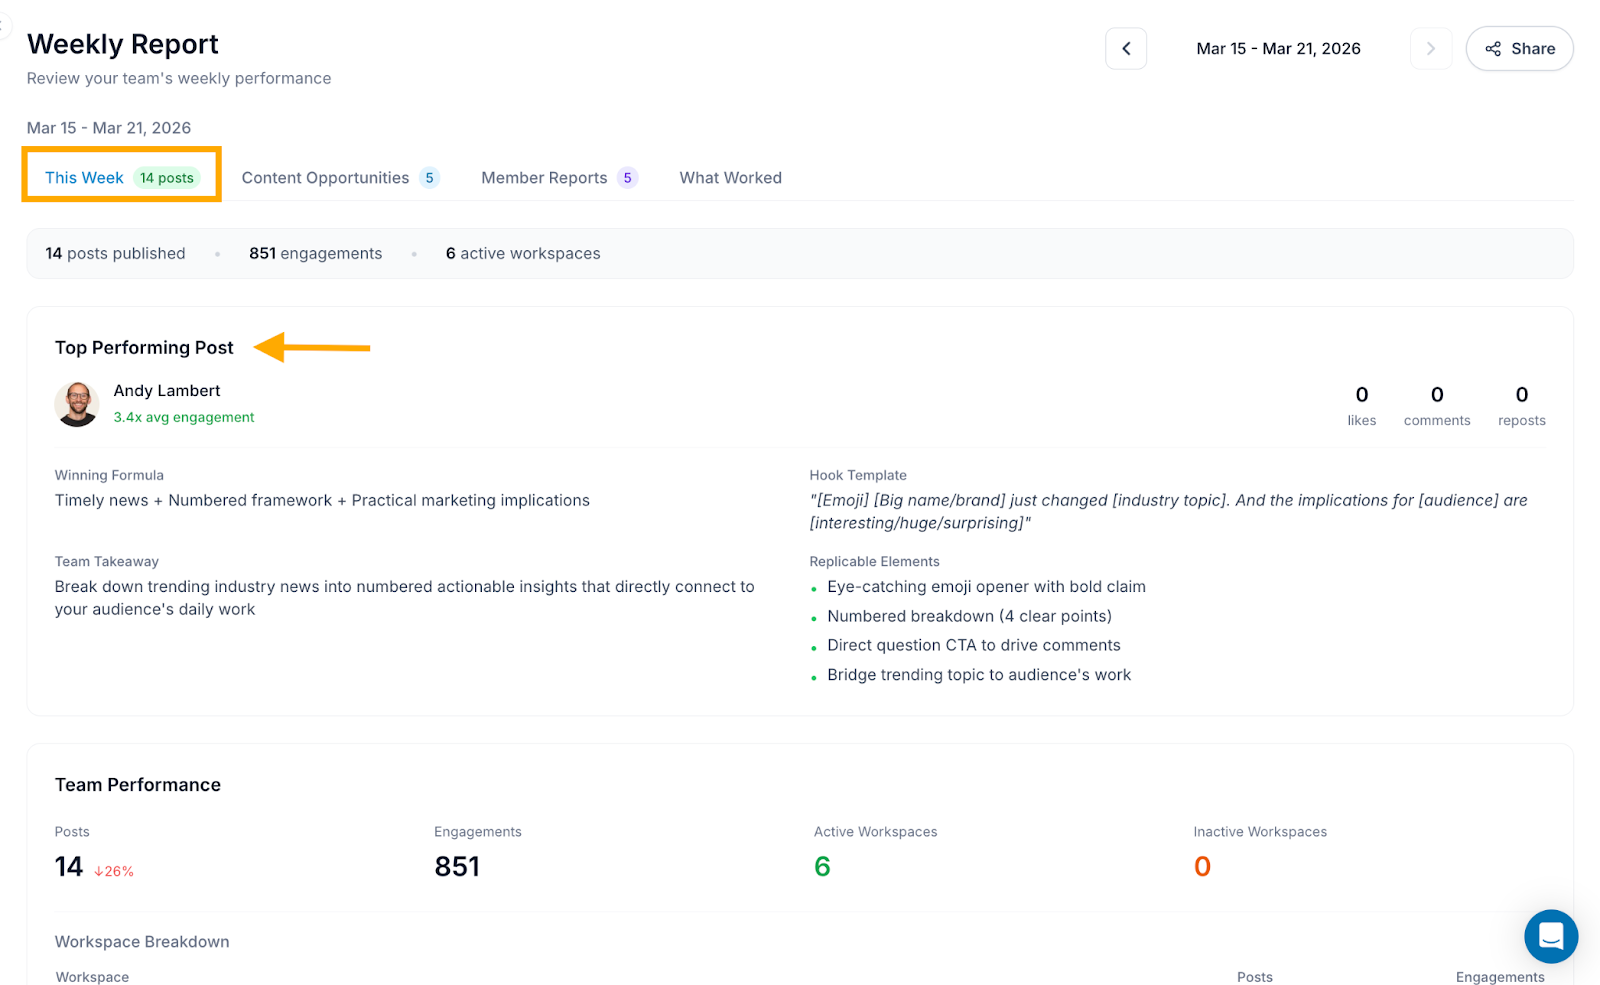The image size is (1600, 985).
Task: Click the Share button
Action: (x=1520, y=48)
